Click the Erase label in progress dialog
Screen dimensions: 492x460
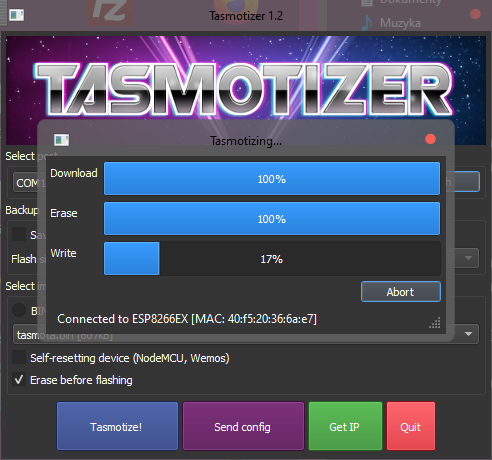pyautogui.click(x=64, y=213)
